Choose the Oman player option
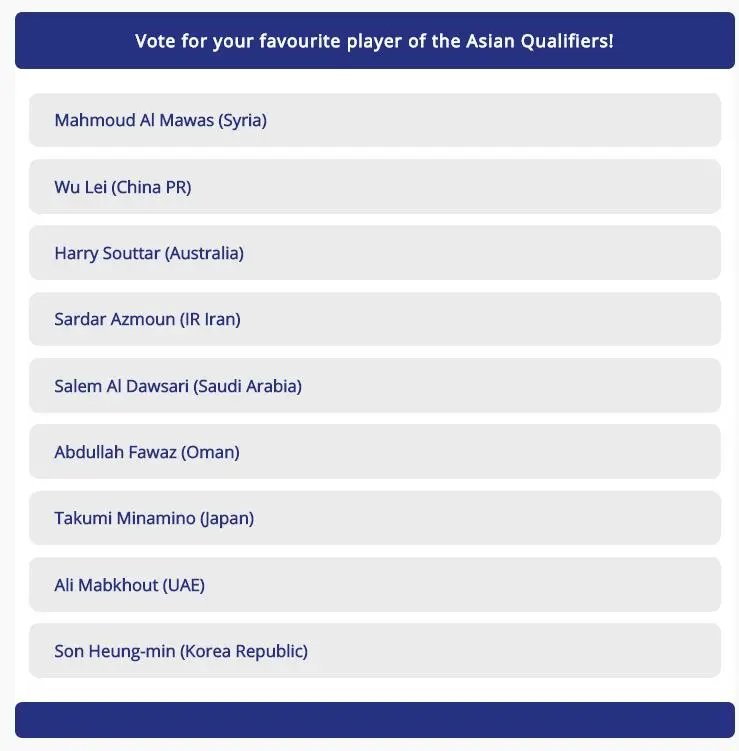The image size is (739, 751). (374, 452)
